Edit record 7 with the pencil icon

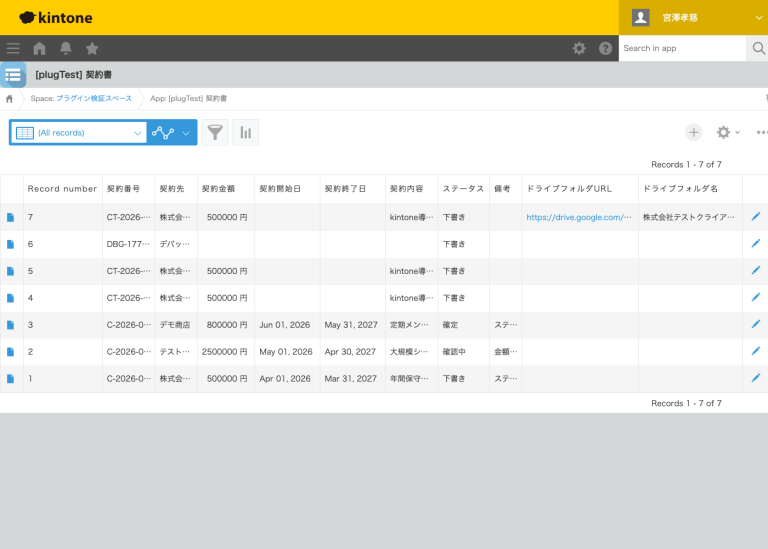tap(756, 216)
